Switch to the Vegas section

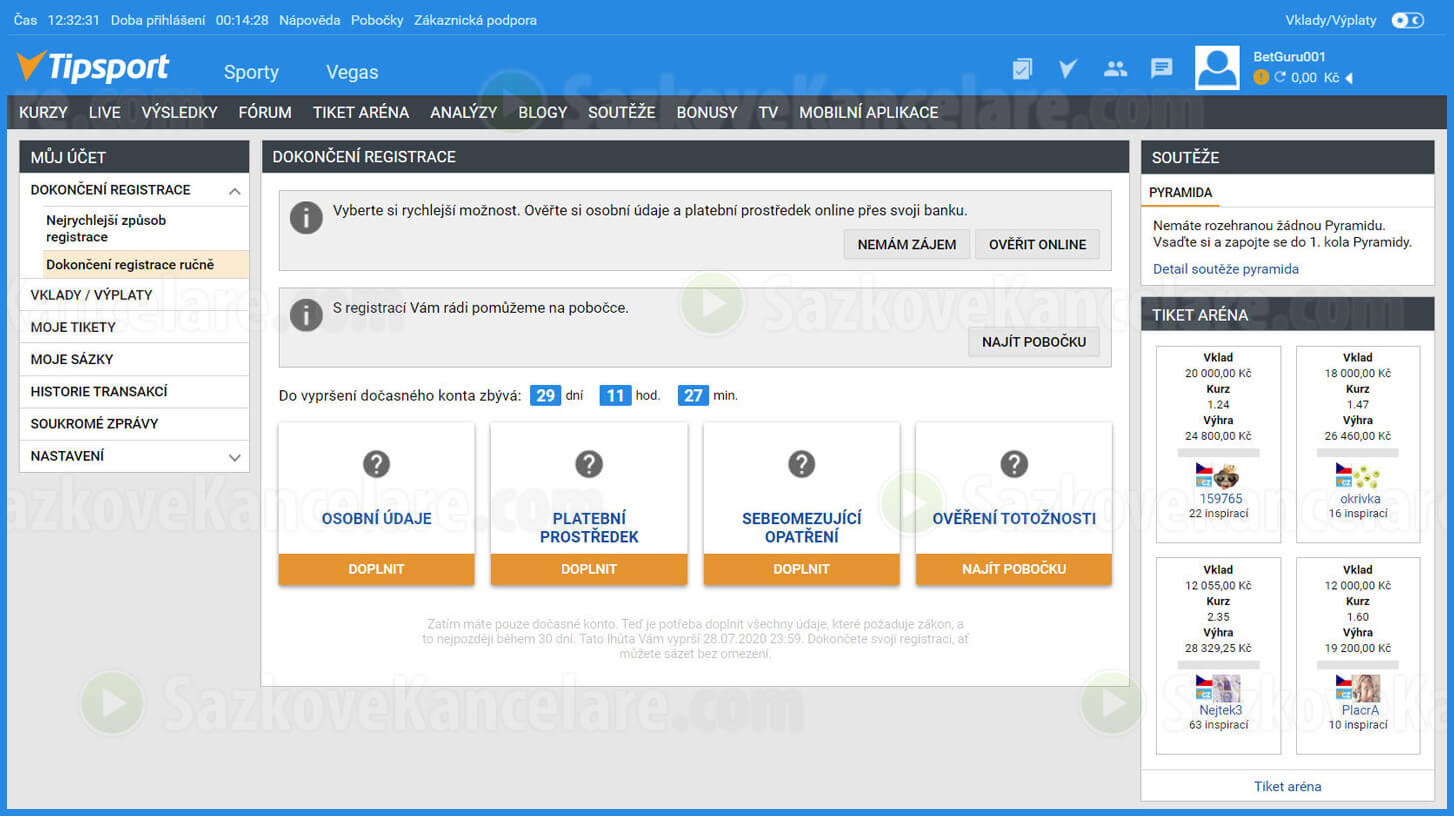pos(352,72)
